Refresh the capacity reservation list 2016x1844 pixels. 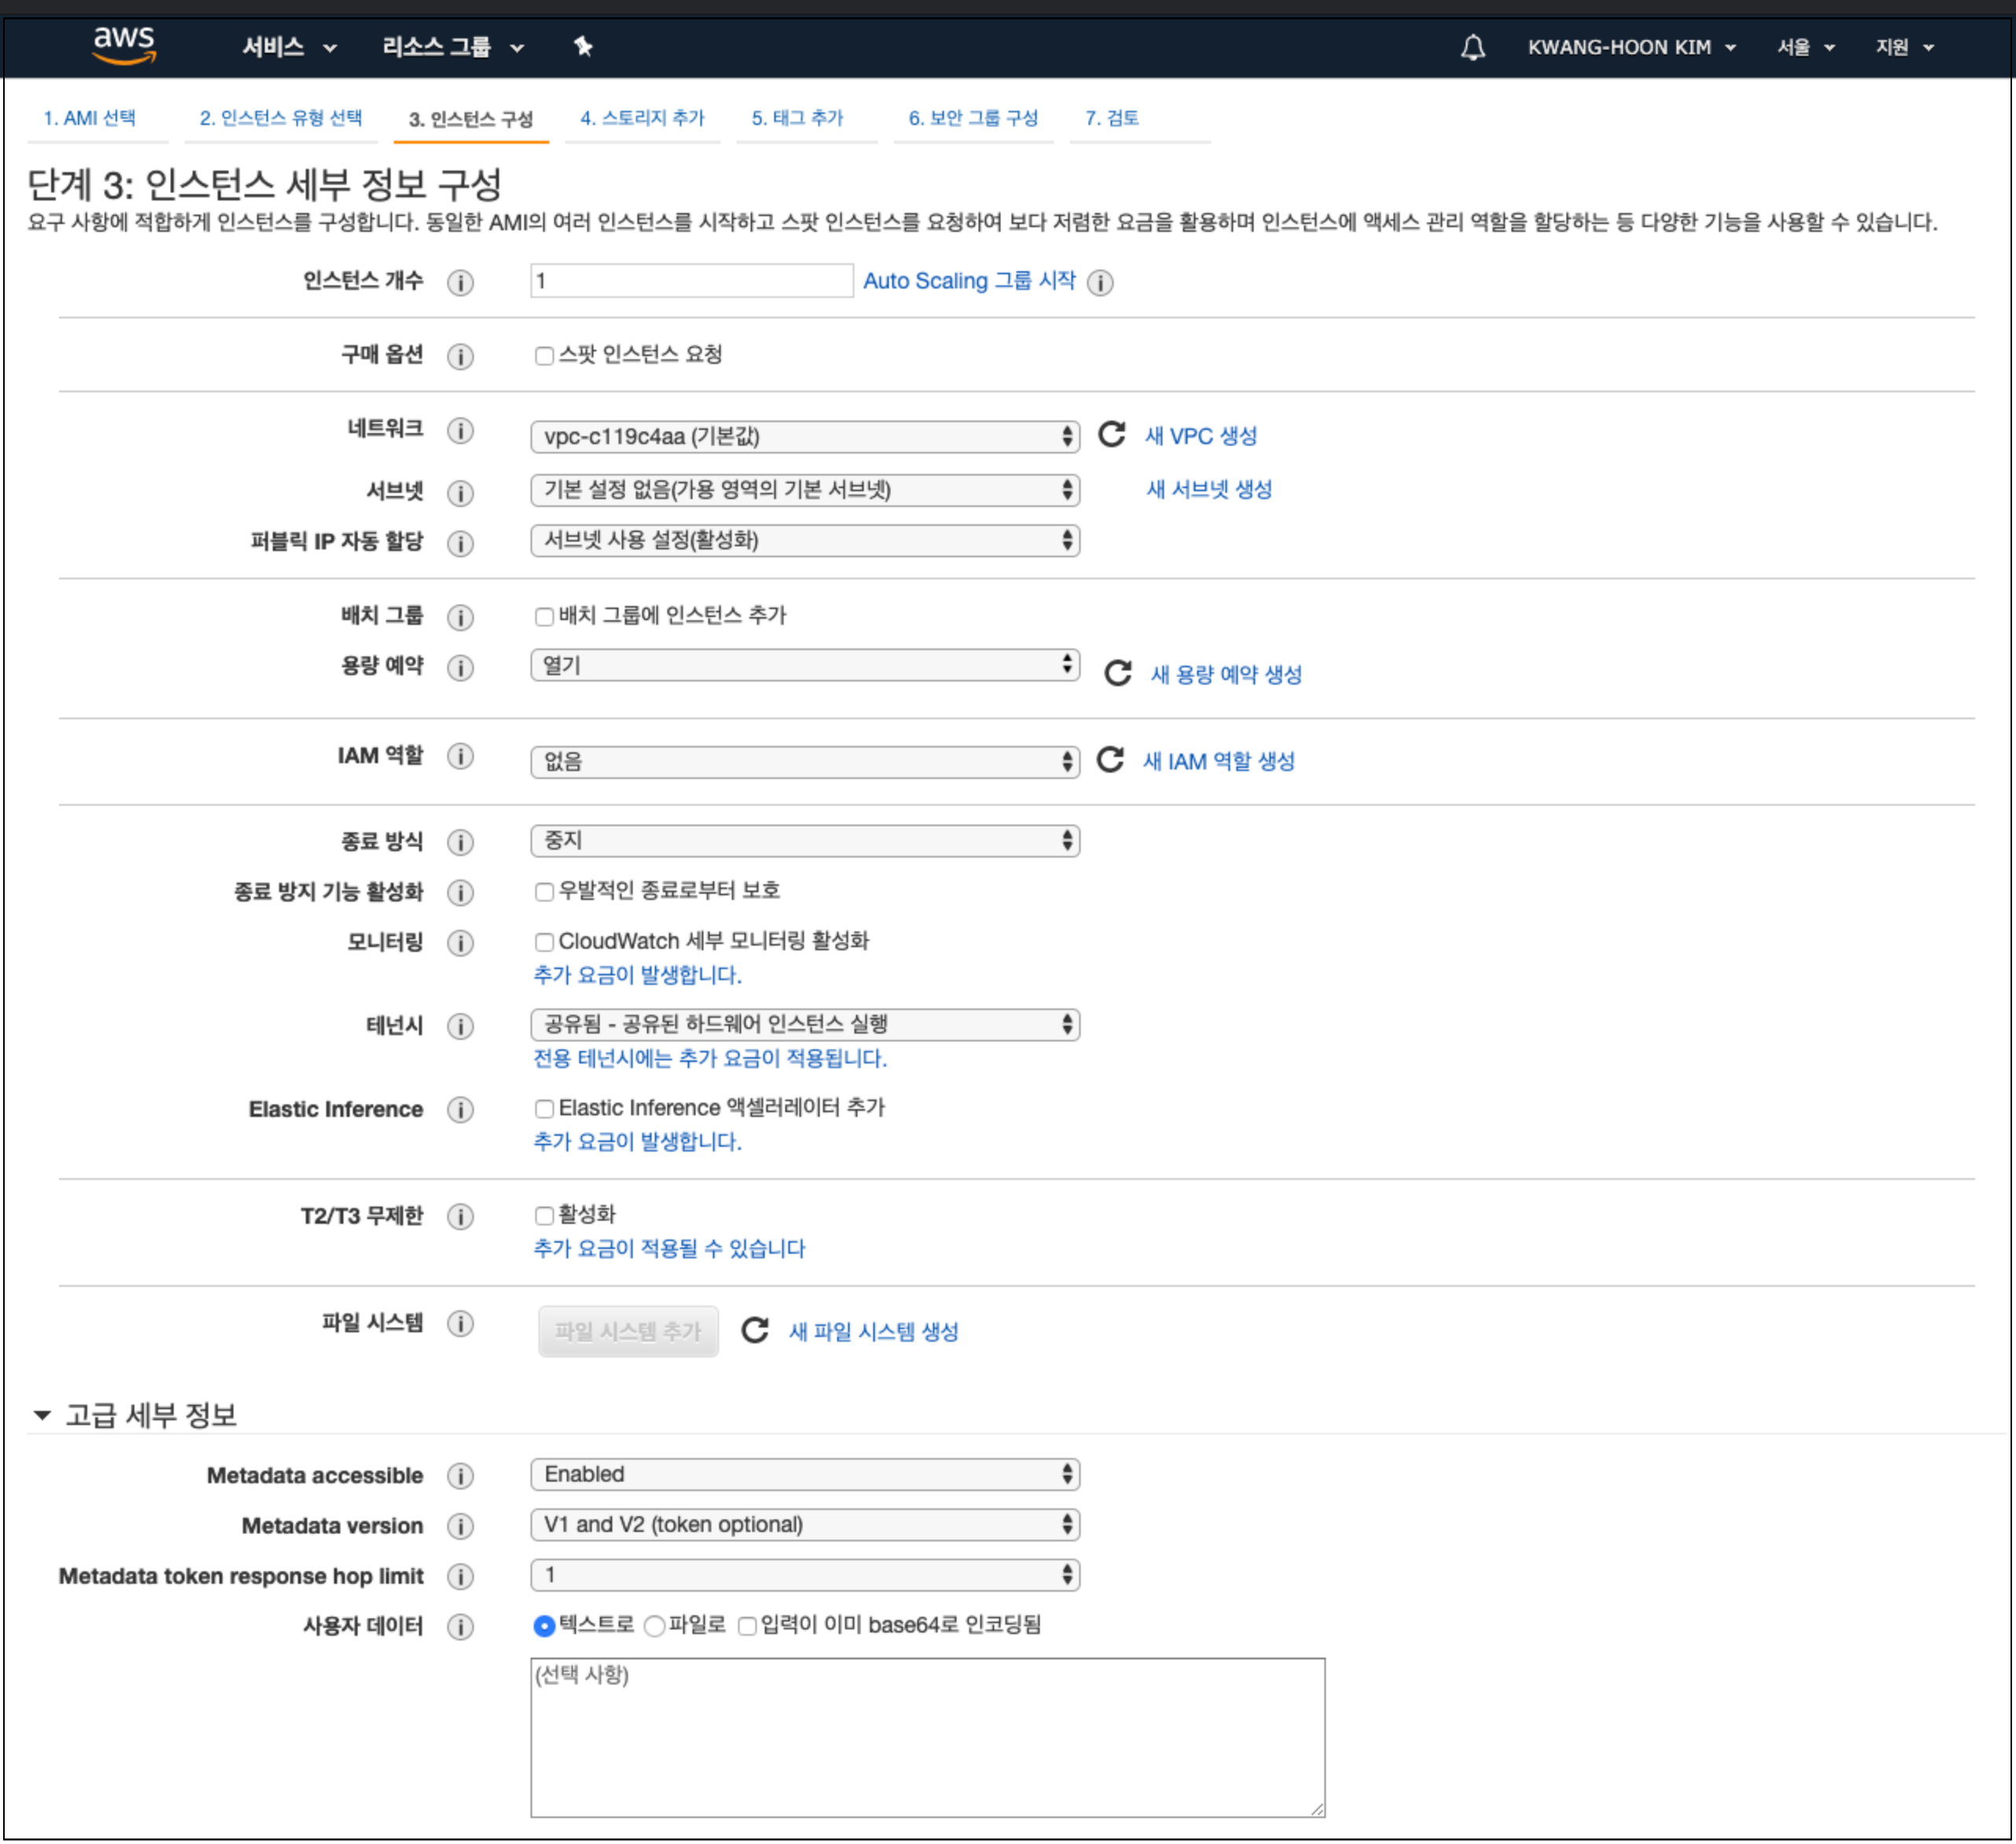(1117, 673)
